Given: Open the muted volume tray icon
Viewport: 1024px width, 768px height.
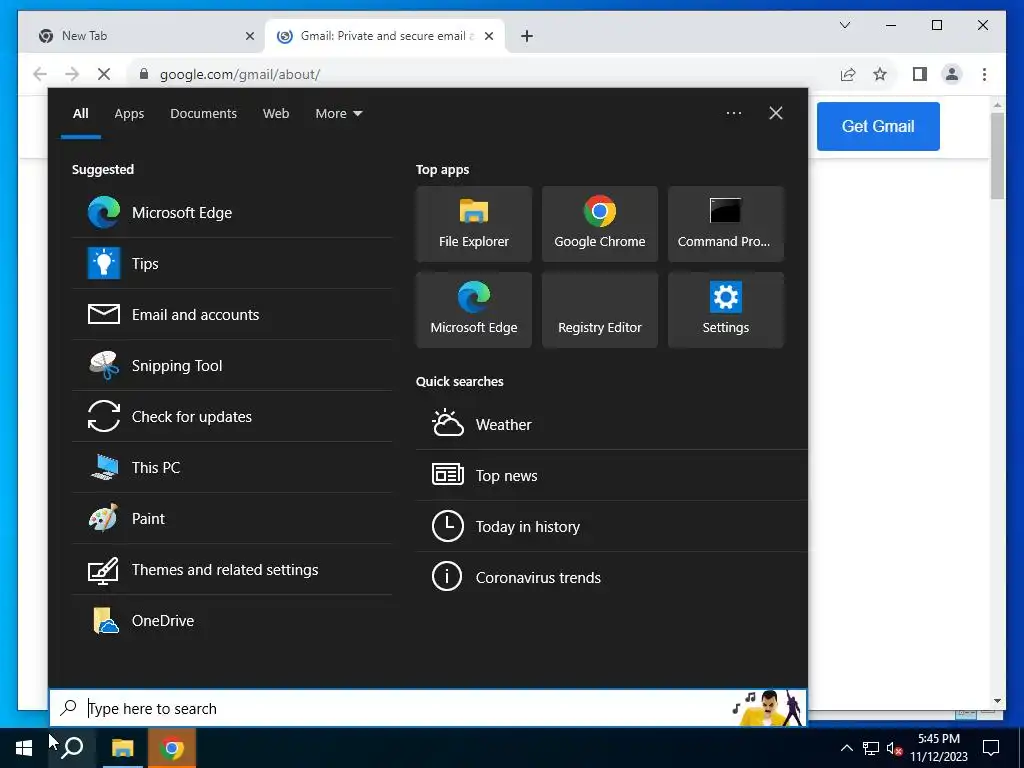Looking at the screenshot, I should [894, 748].
